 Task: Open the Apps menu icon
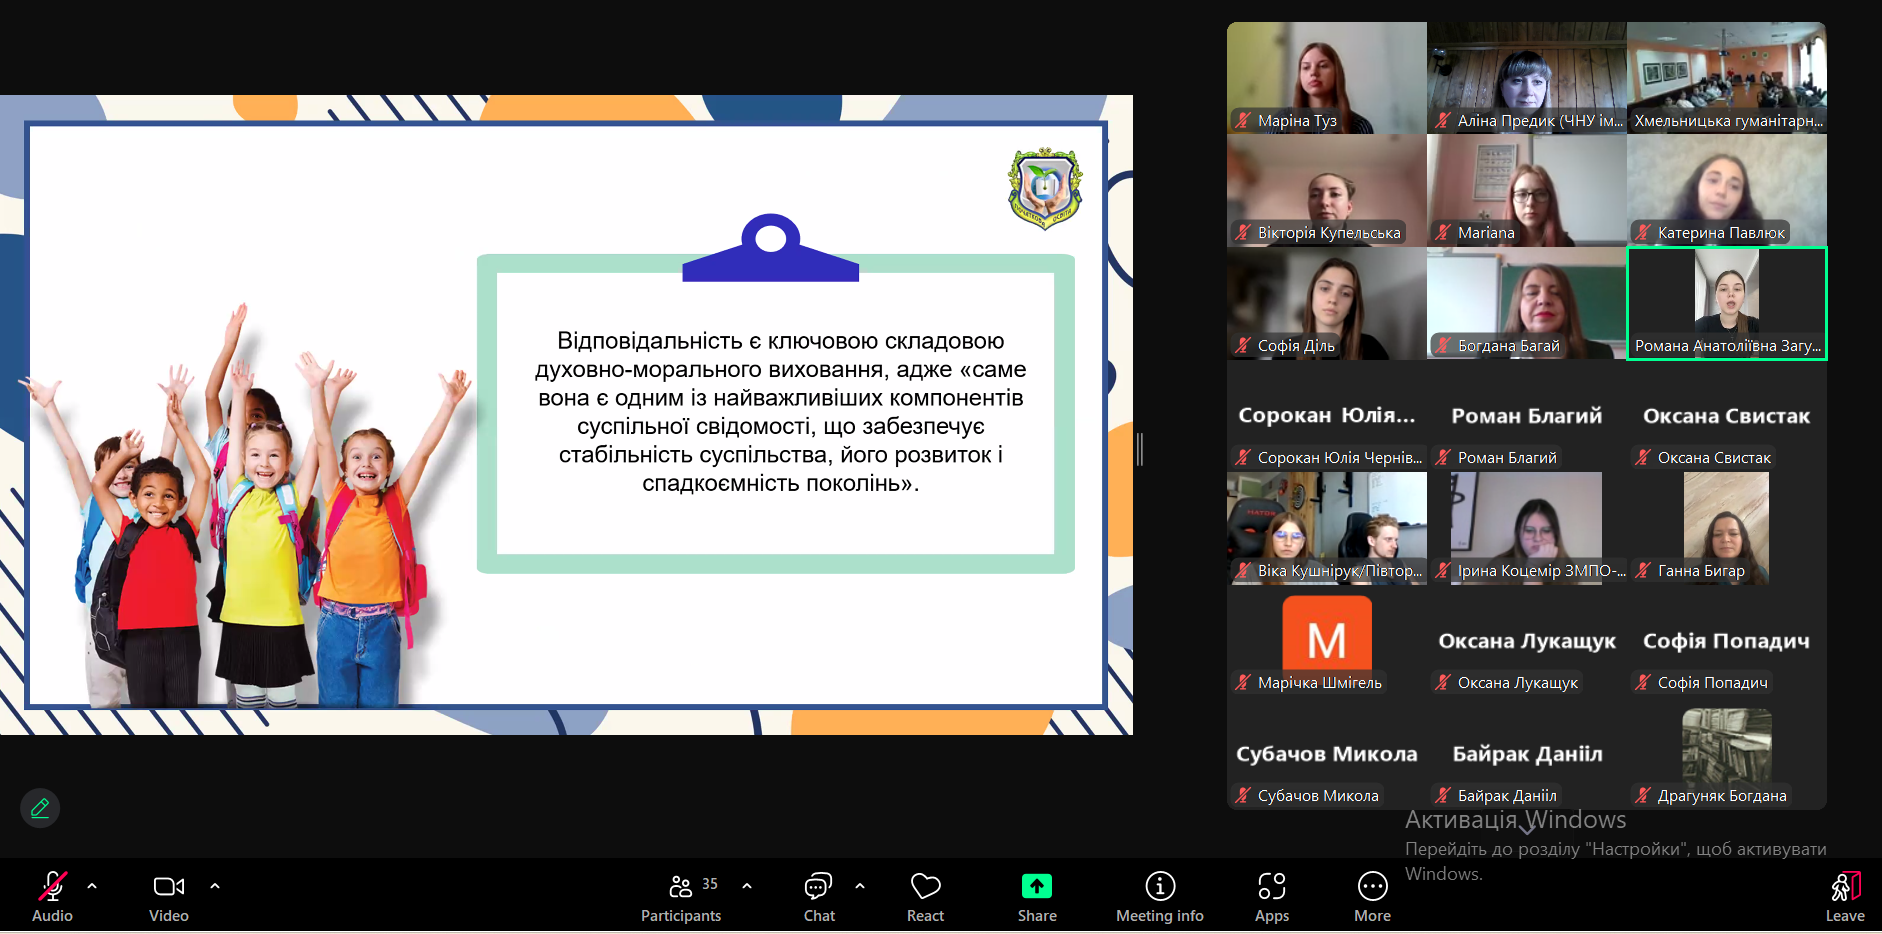click(1272, 886)
